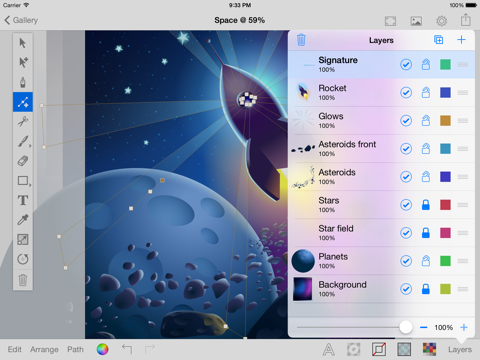This screenshot has height=360, width=480.
Task: Toggle visibility of the Stars layer
Action: (406, 205)
